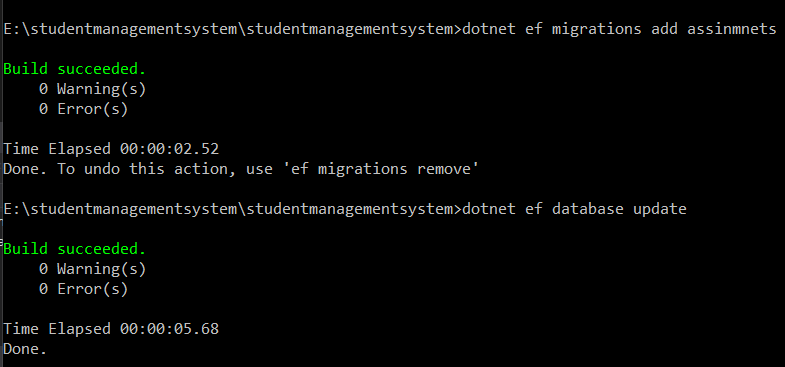The width and height of the screenshot is (785, 367).
Task: Select the second '0 Warning(s)' line
Action: [92, 269]
